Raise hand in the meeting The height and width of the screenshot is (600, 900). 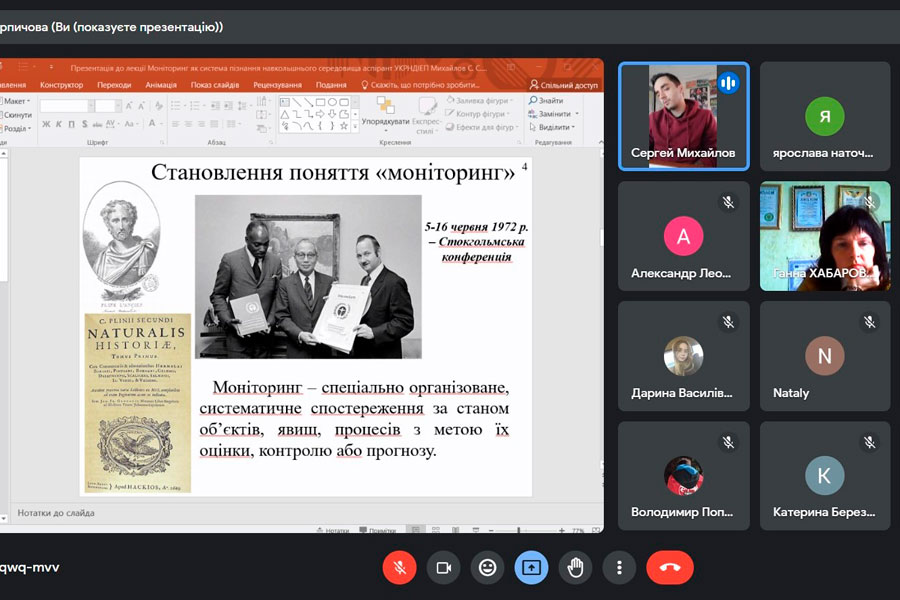click(575, 567)
